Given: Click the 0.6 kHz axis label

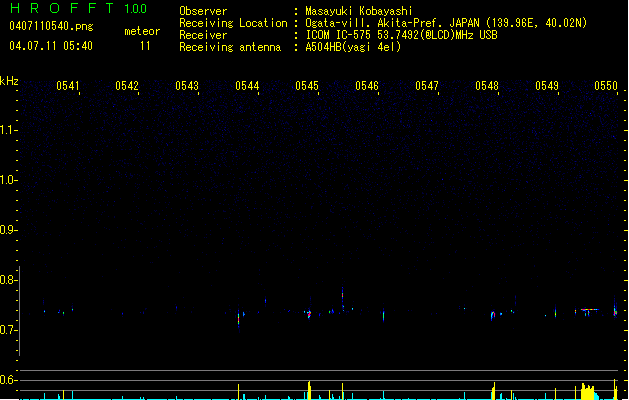Looking at the screenshot, I should click(8, 380).
